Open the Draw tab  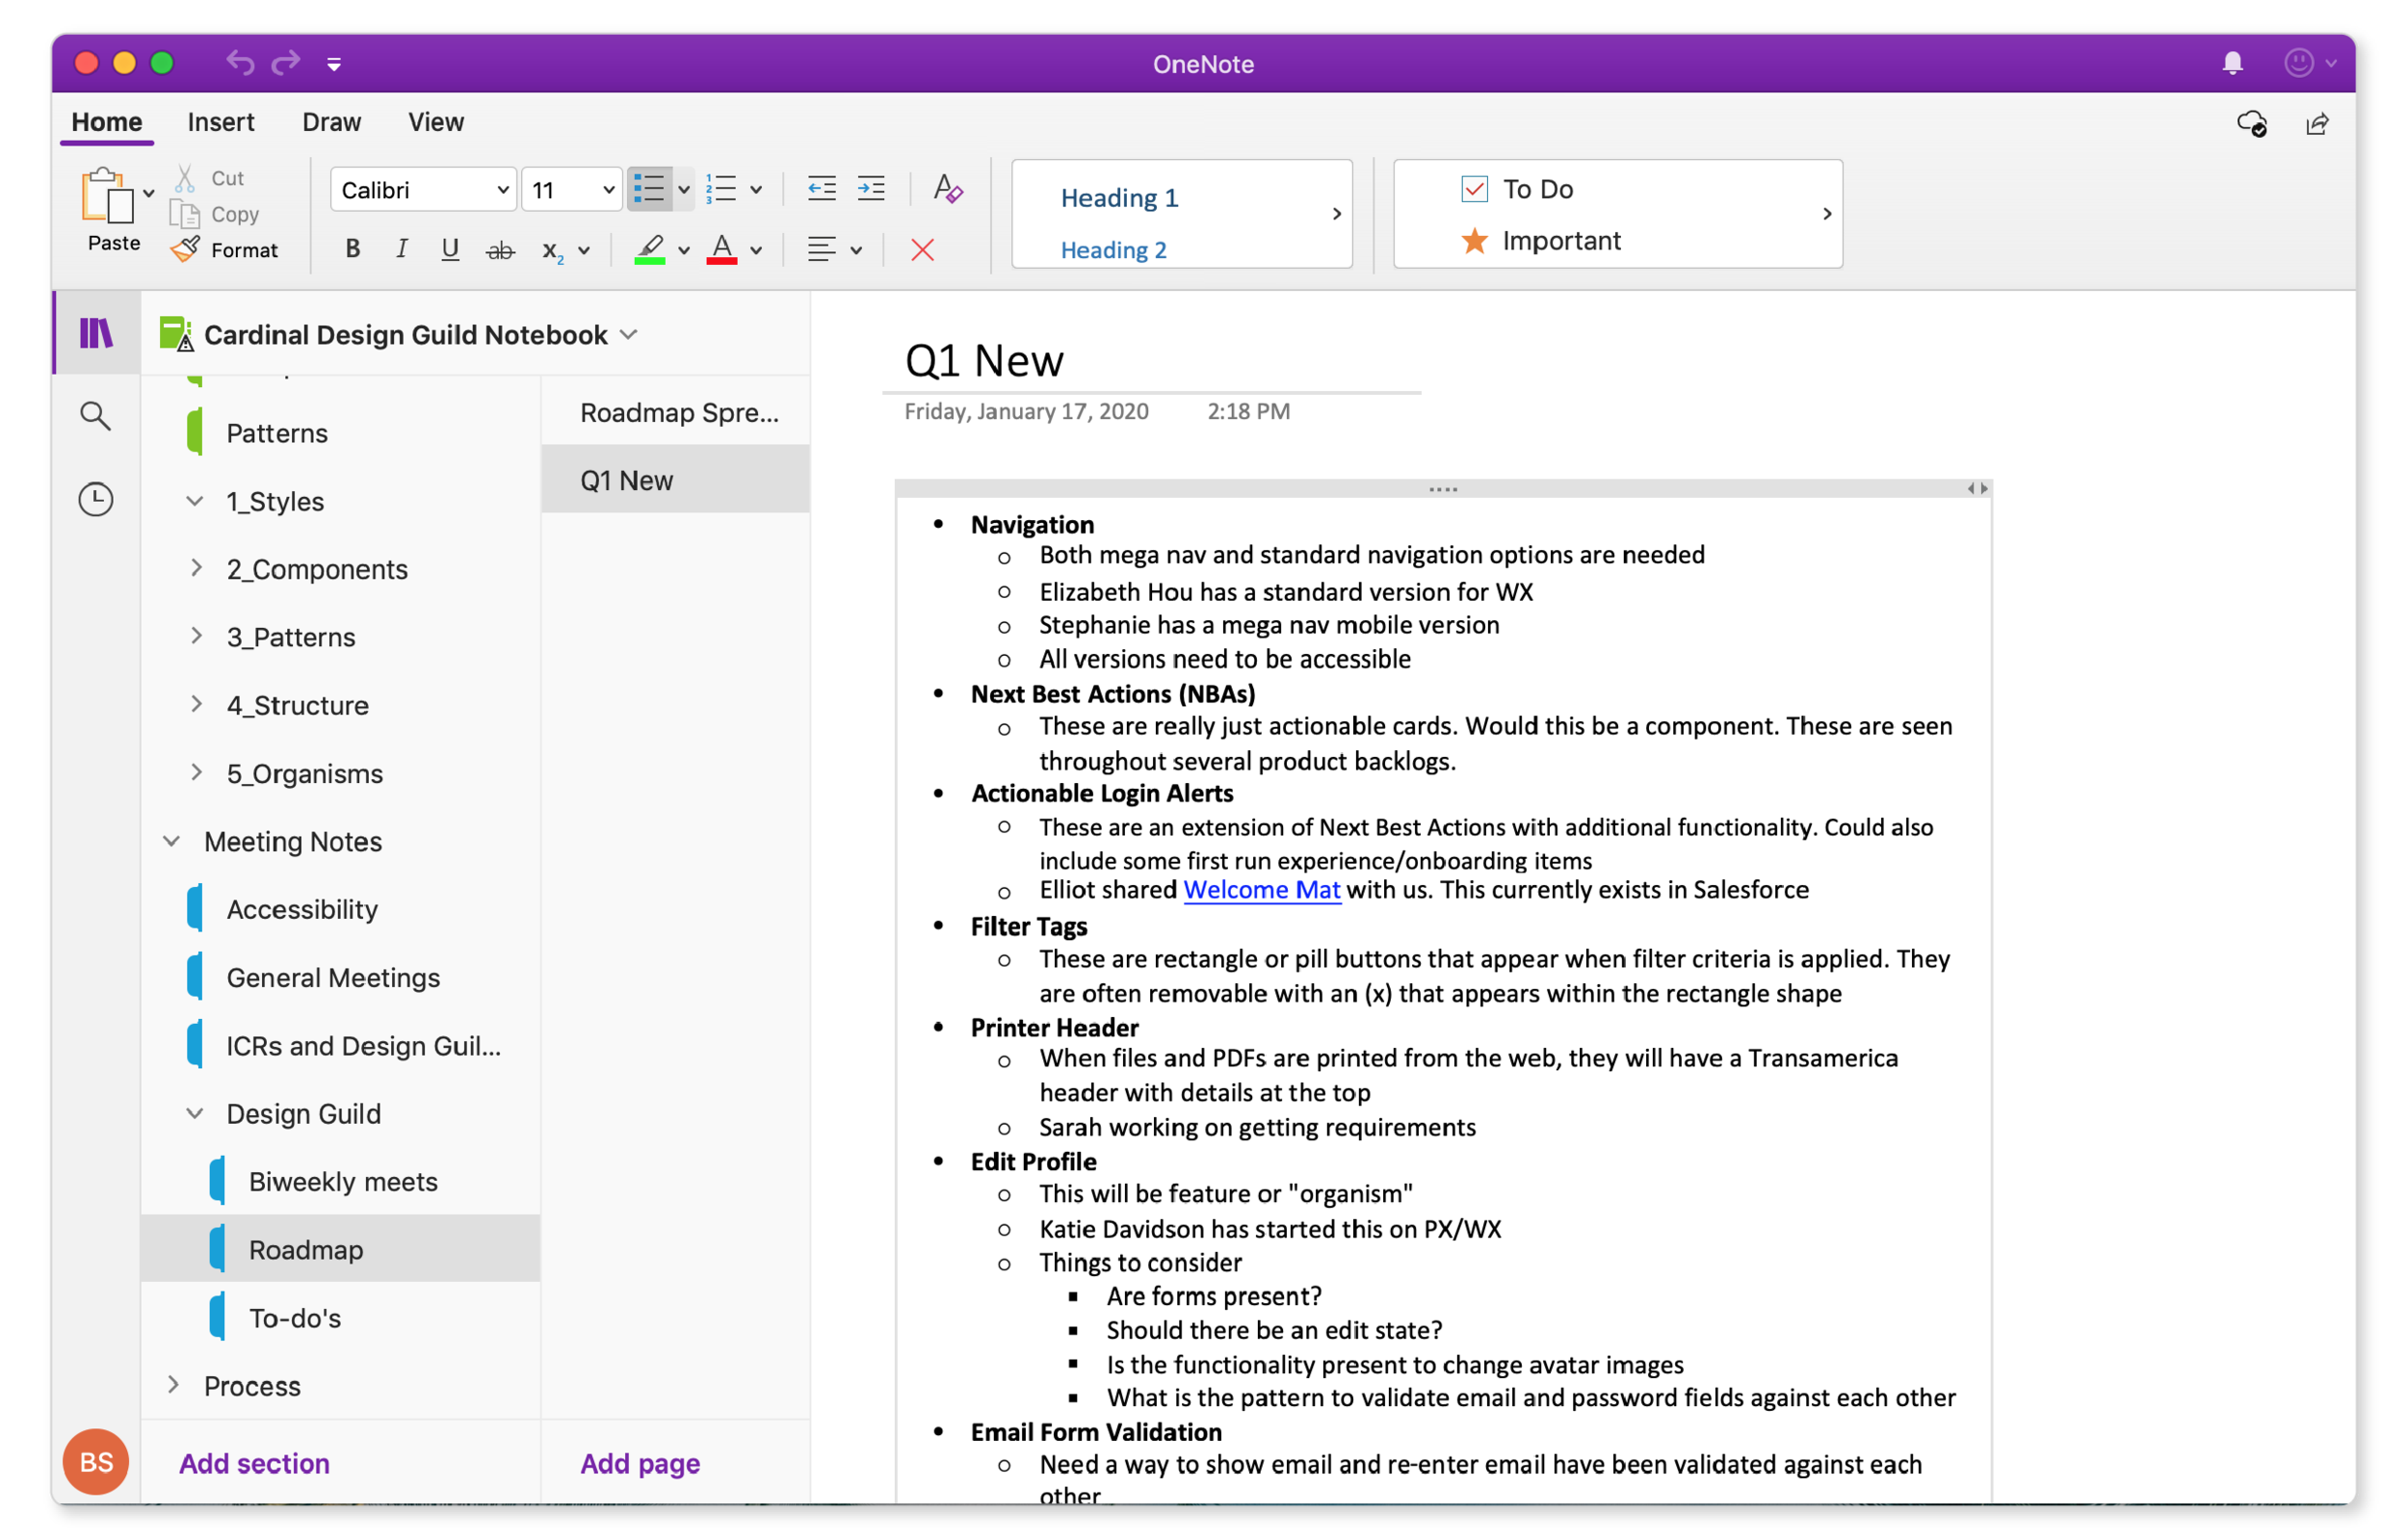(x=331, y=122)
